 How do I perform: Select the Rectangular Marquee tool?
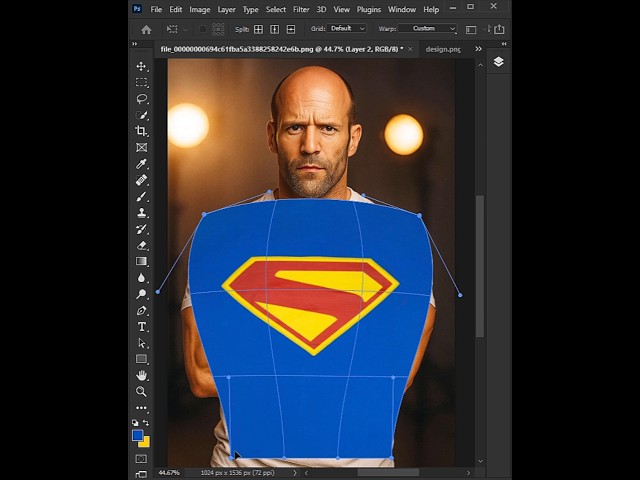click(x=141, y=82)
